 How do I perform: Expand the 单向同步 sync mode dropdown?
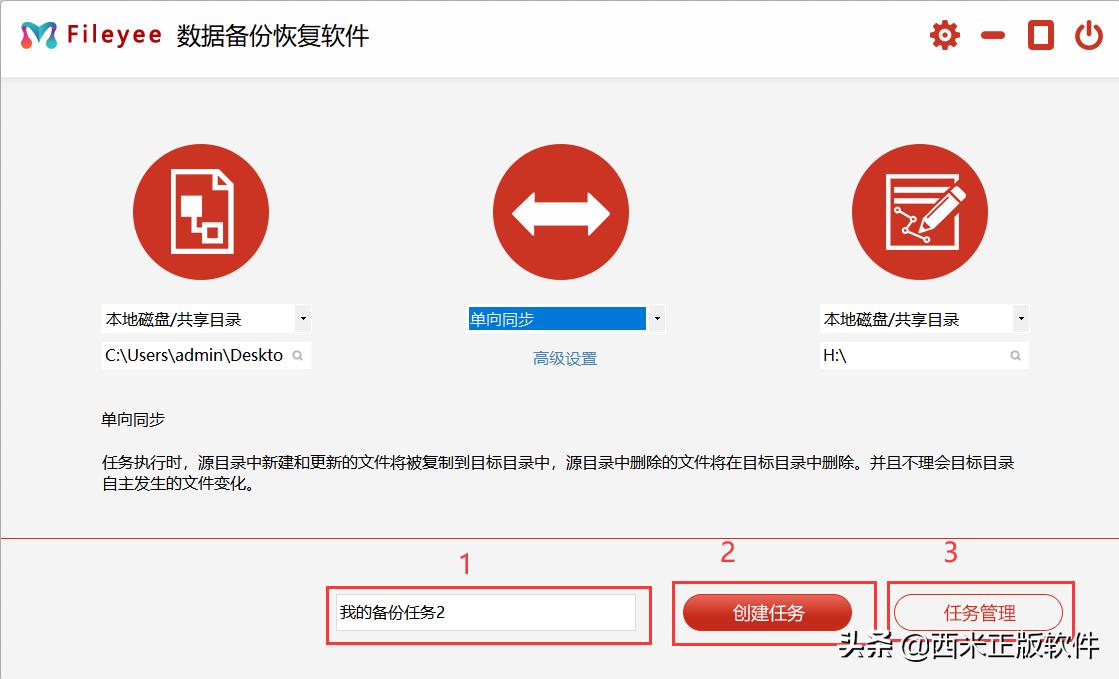pos(657,318)
